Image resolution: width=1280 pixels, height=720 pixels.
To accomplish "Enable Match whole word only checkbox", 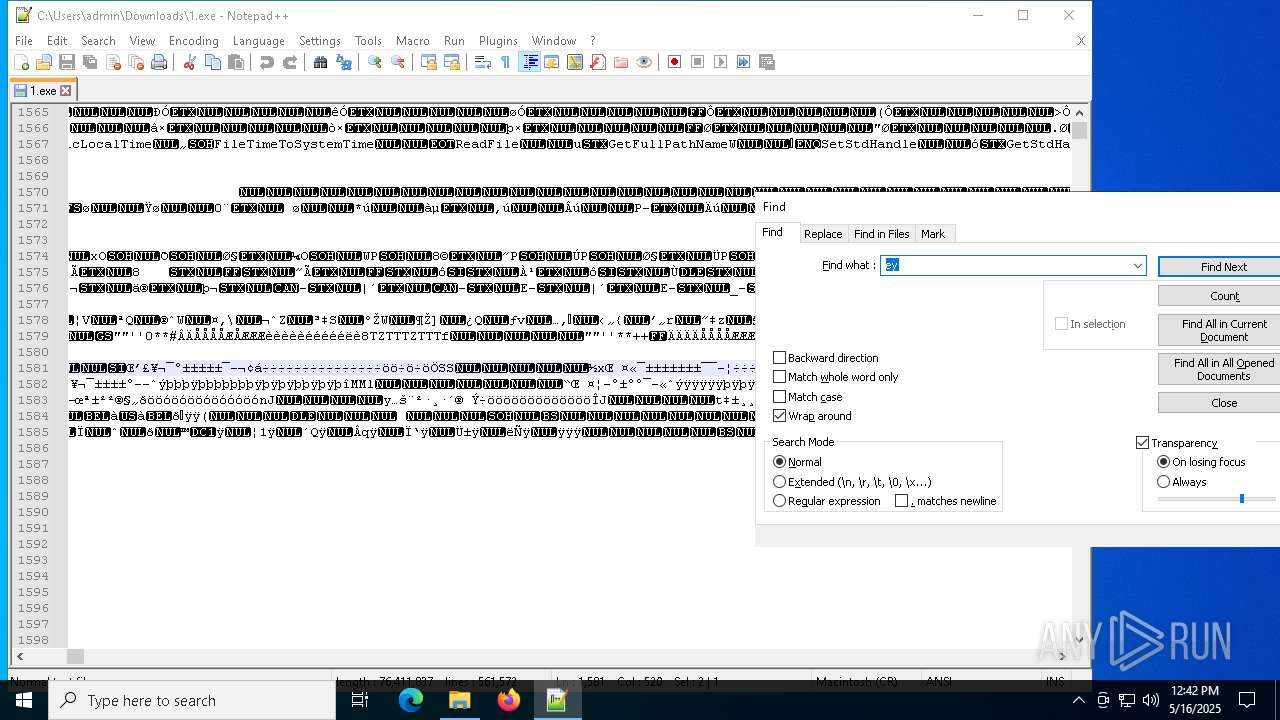I will click(780, 377).
